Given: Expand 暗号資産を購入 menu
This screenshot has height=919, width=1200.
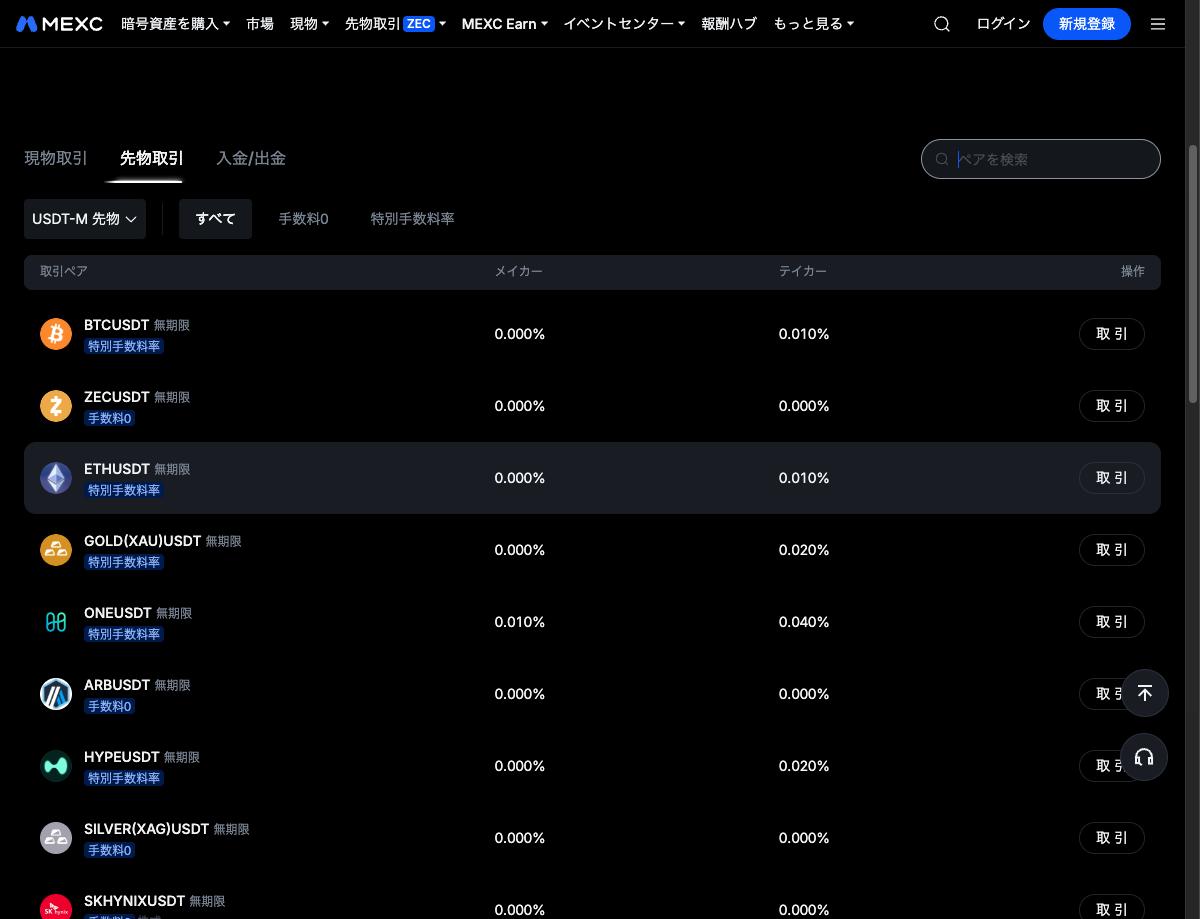Looking at the screenshot, I should pos(175,23).
